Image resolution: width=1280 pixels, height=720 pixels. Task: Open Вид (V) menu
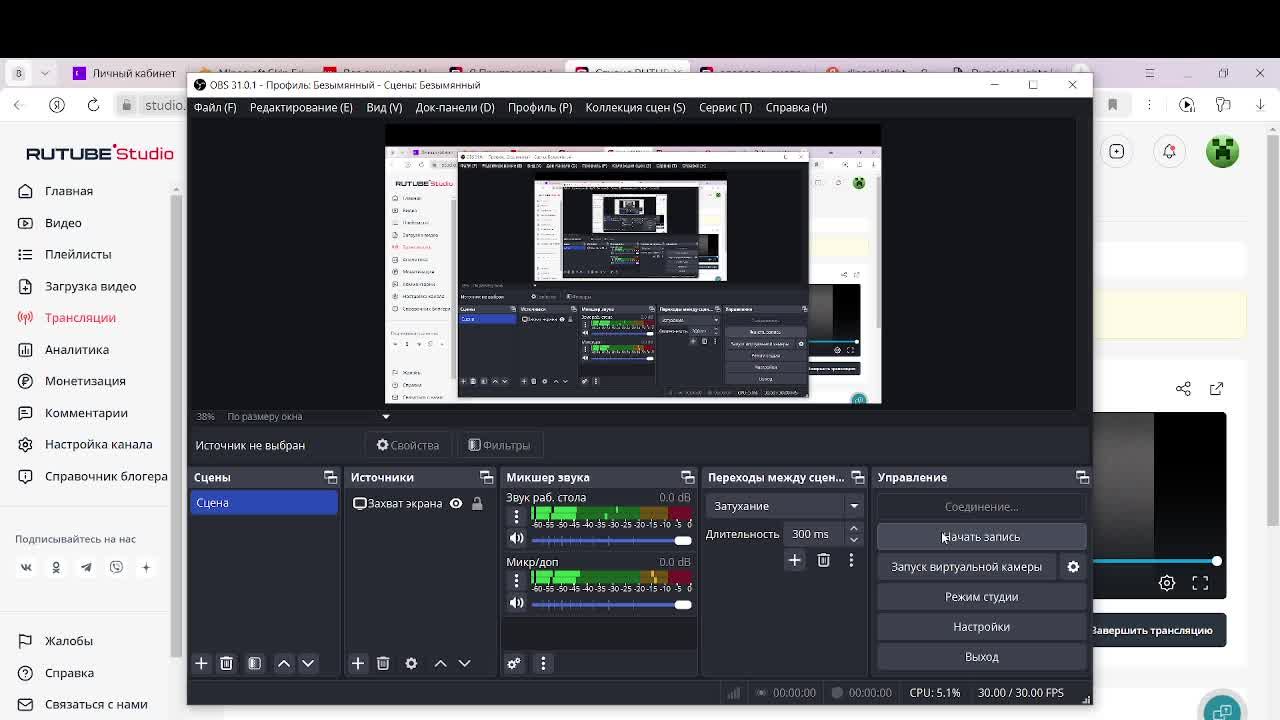(384, 107)
